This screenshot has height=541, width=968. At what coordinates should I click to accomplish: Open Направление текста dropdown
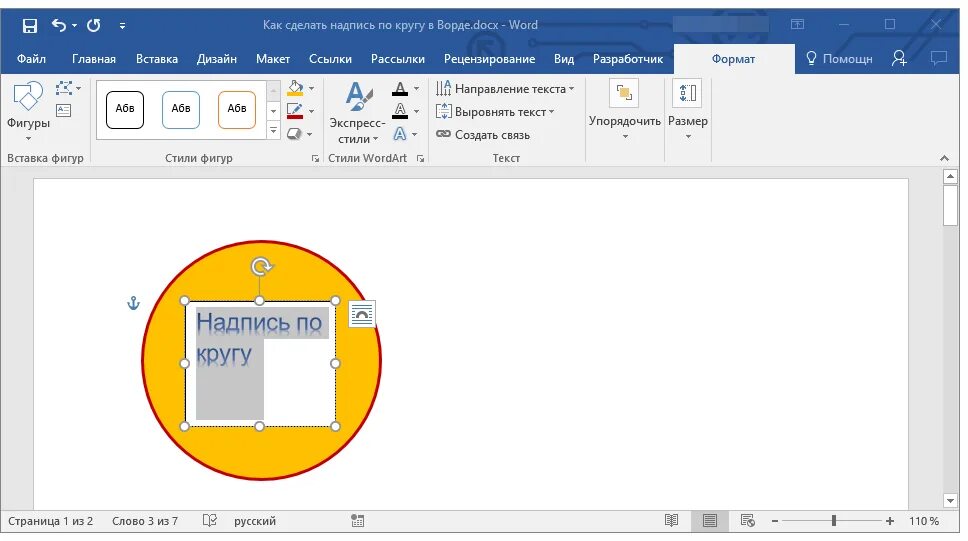click(505, 89)
